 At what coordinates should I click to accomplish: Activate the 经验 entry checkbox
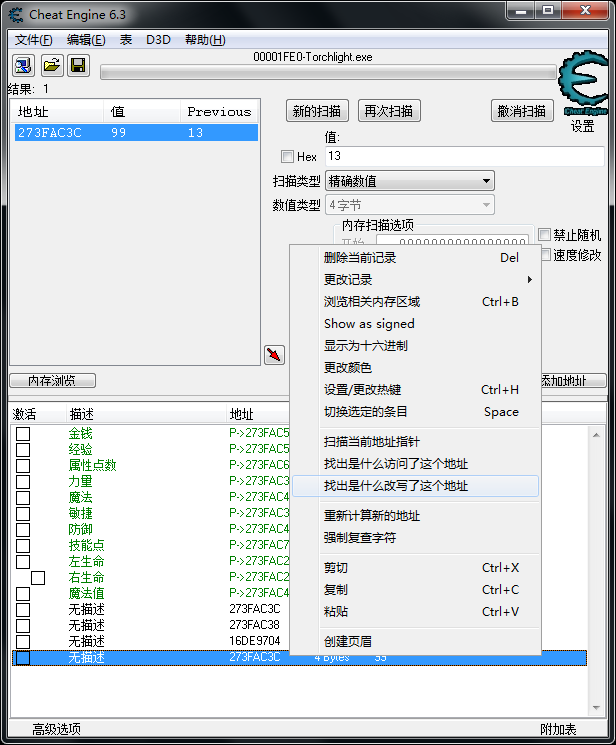tap(23, 449)
